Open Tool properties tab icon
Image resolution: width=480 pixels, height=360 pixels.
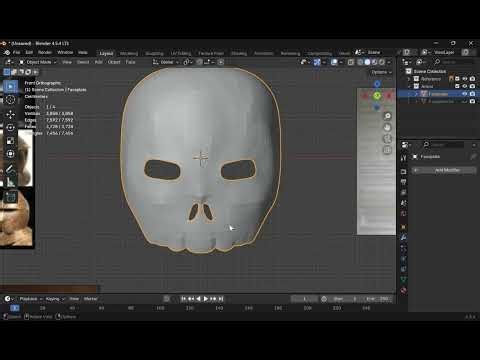point(403,158)
